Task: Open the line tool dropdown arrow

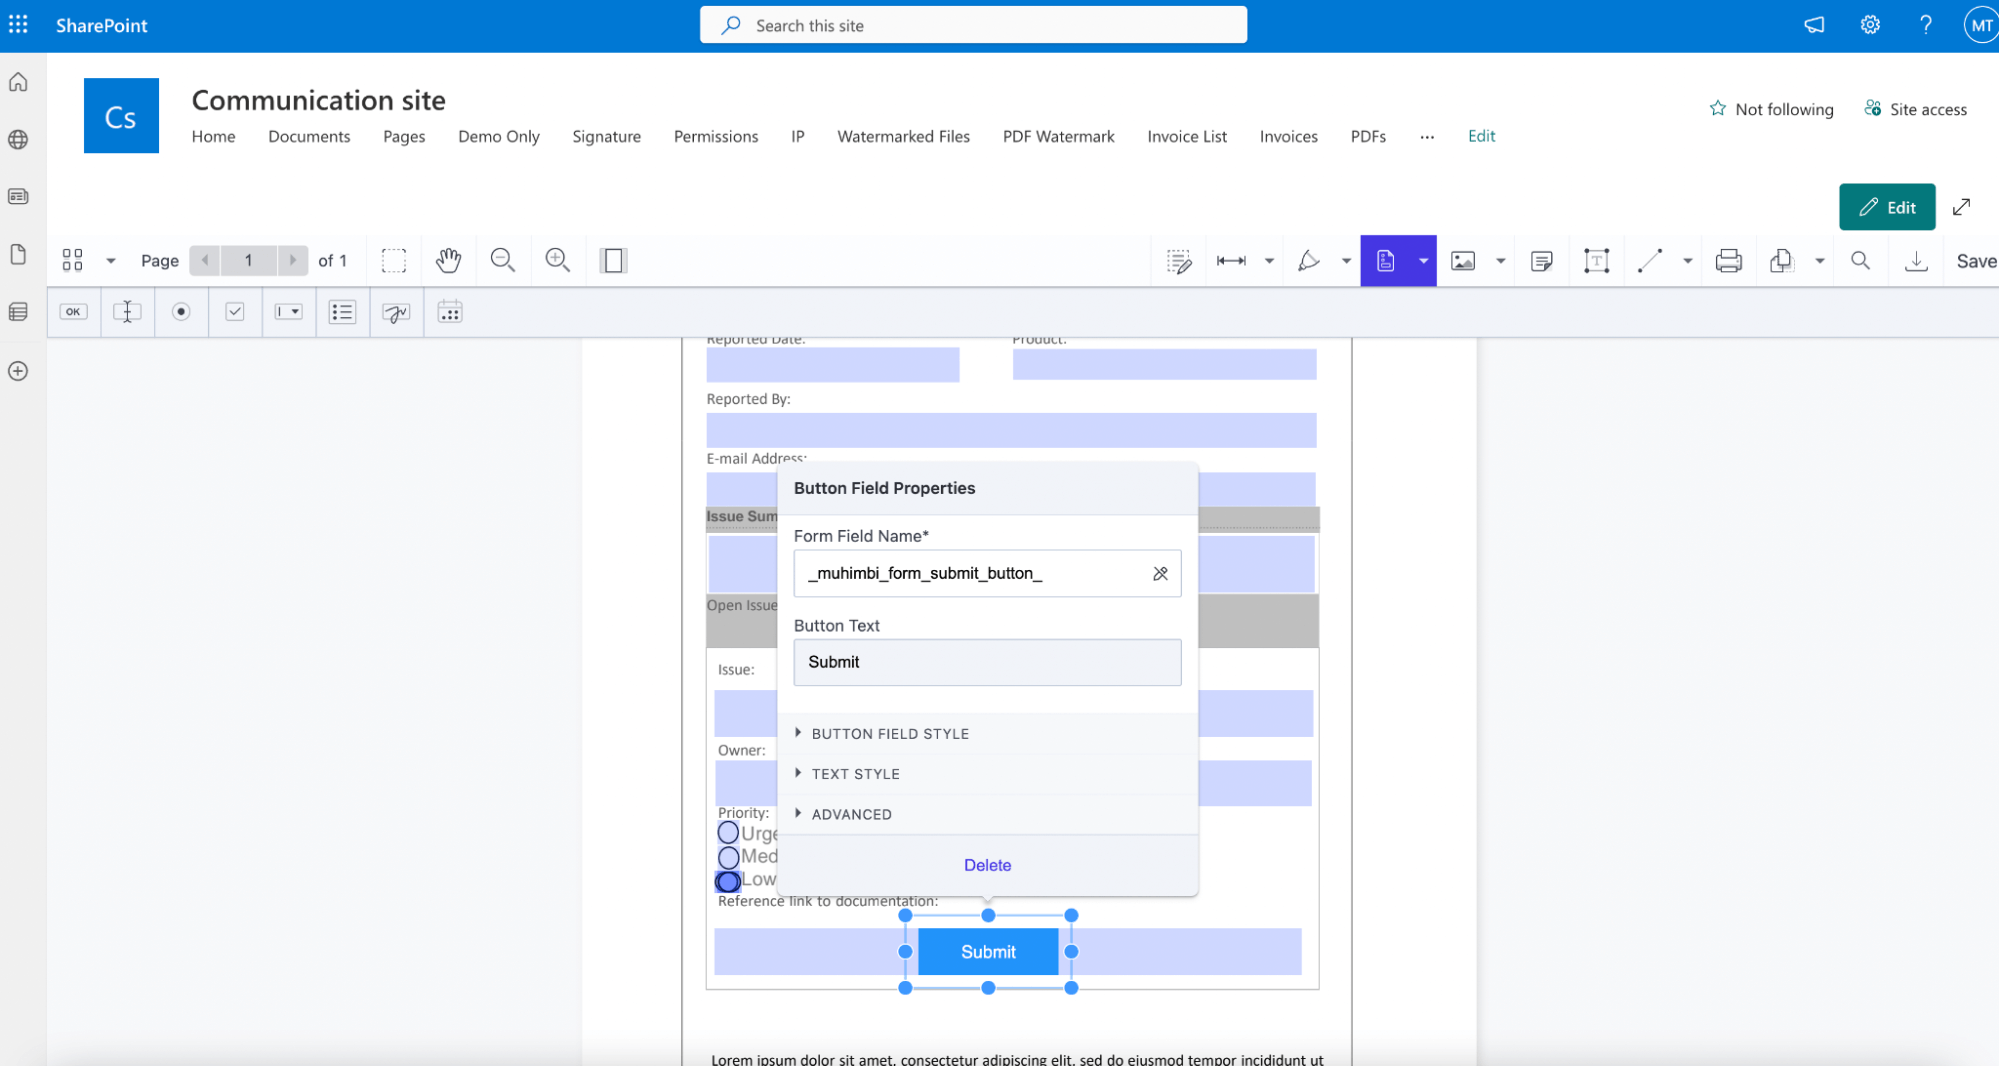Action: tap(1688, 260)
